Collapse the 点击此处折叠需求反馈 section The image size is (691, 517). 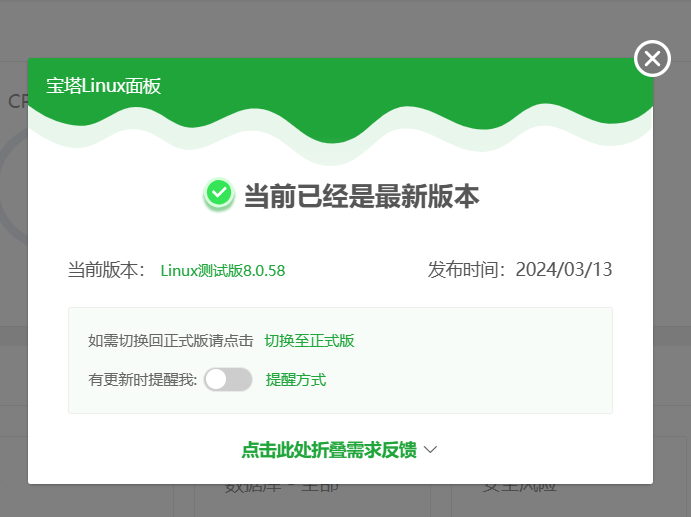(x=329, y=450)
